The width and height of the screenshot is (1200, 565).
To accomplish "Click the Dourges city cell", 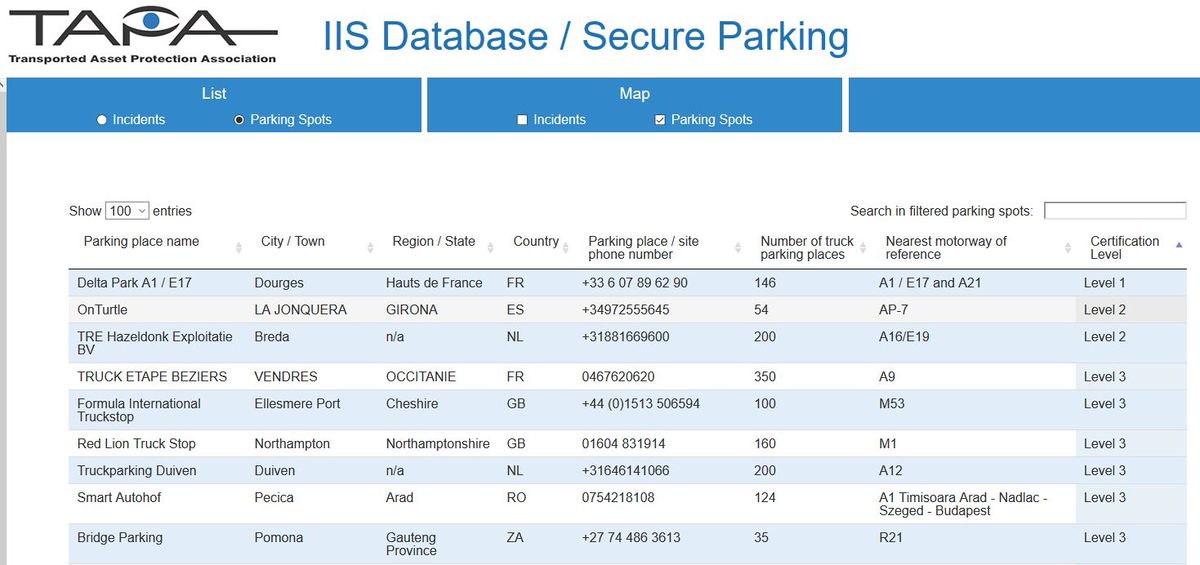I will click(279, 283).
